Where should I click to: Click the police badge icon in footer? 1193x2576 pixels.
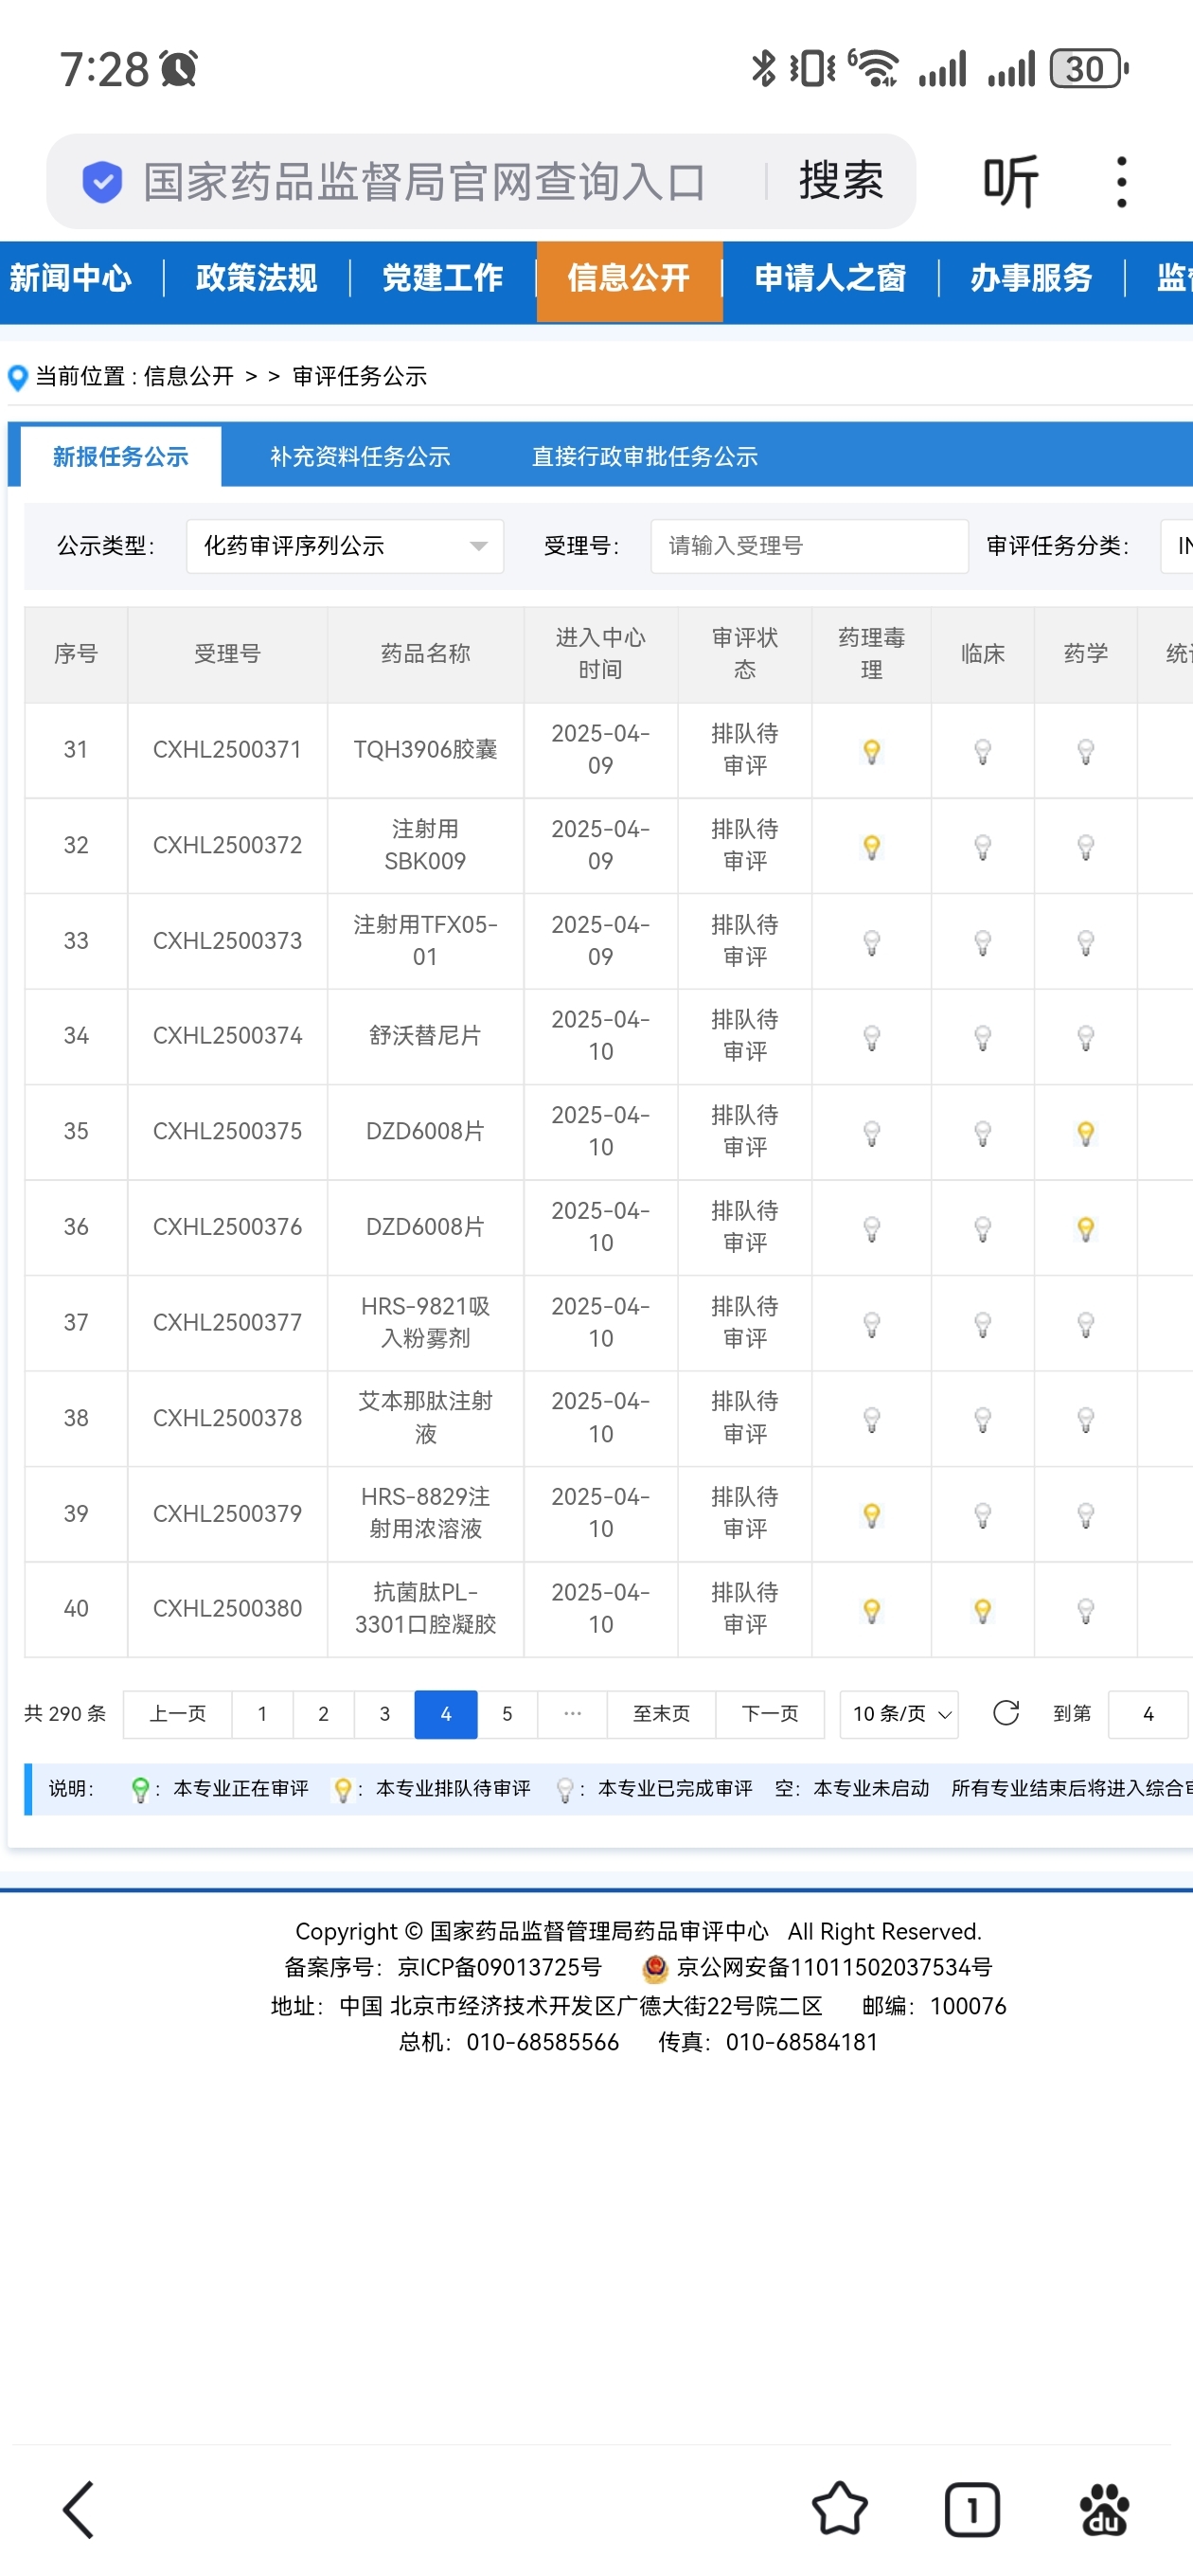(x=655, y=1968)
